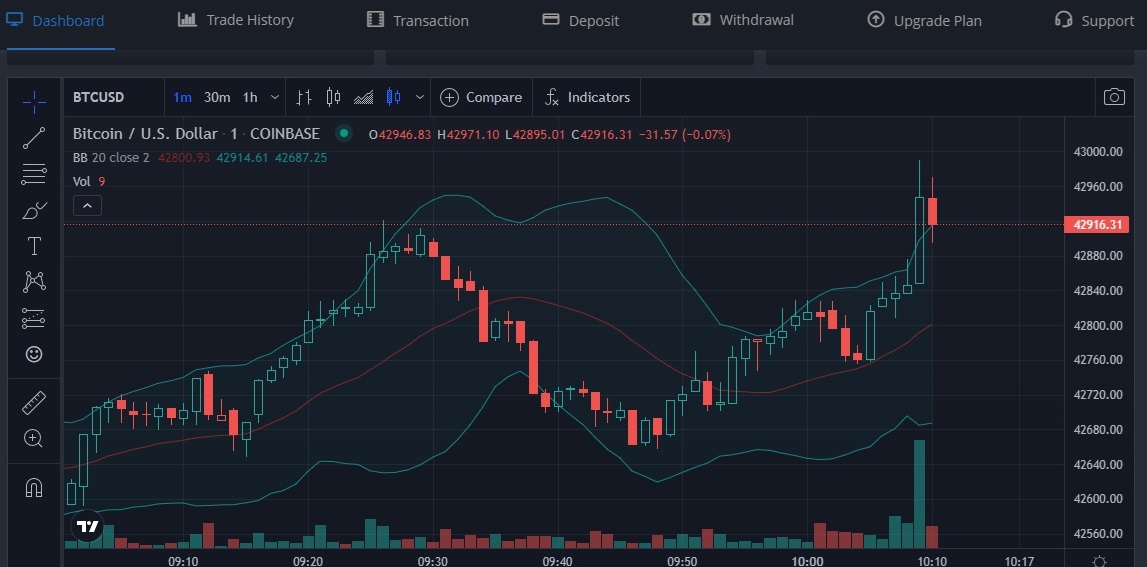
Task: Open the chart patterns tool
Action: coord(34,282)
